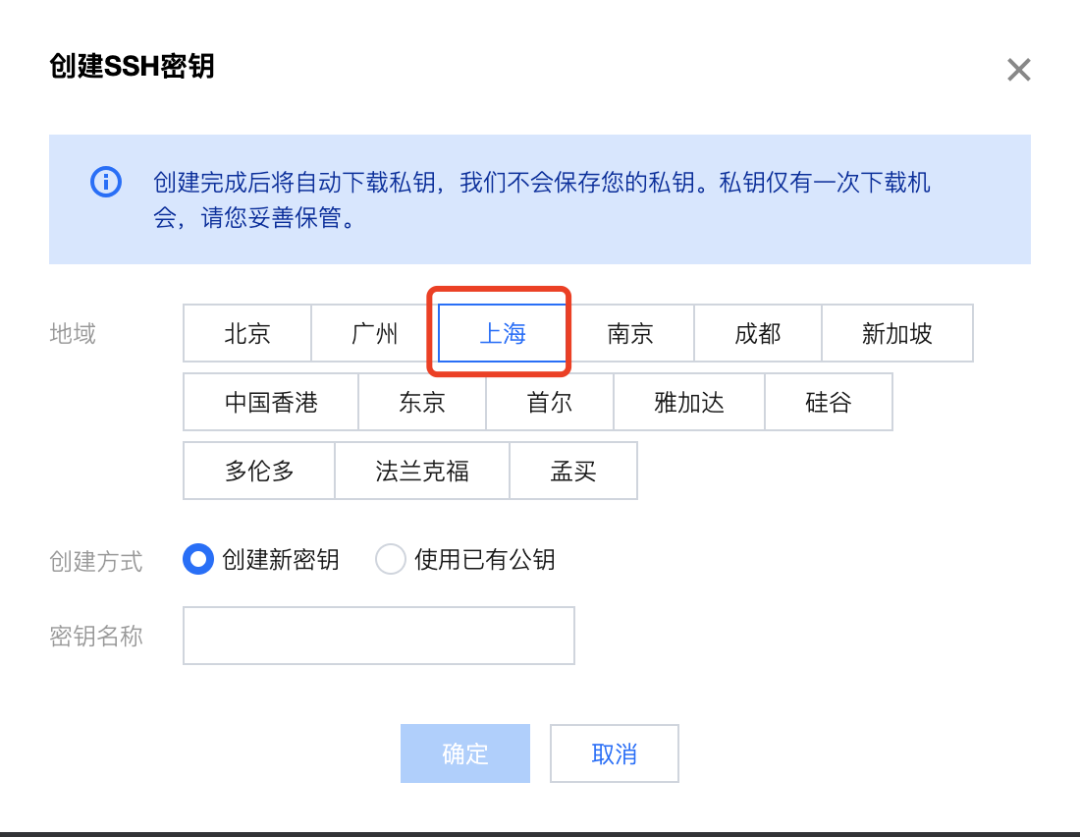Close the 创建SSH密钥 dialog
This screenshot has width=1080, height=837.
pyautogui.click(x=1018, y=70)
